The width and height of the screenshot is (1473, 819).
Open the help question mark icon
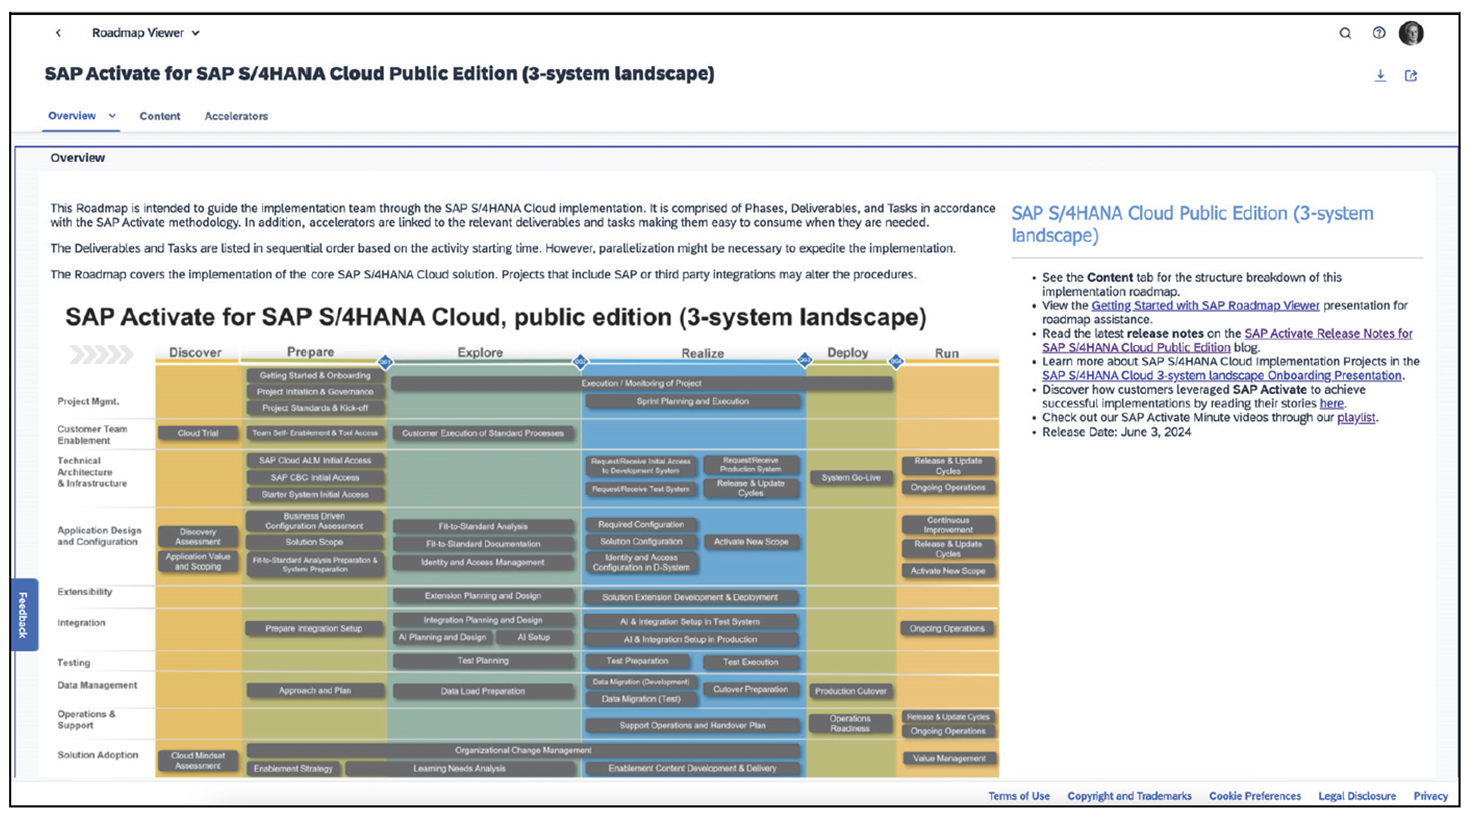(1379, 33)
